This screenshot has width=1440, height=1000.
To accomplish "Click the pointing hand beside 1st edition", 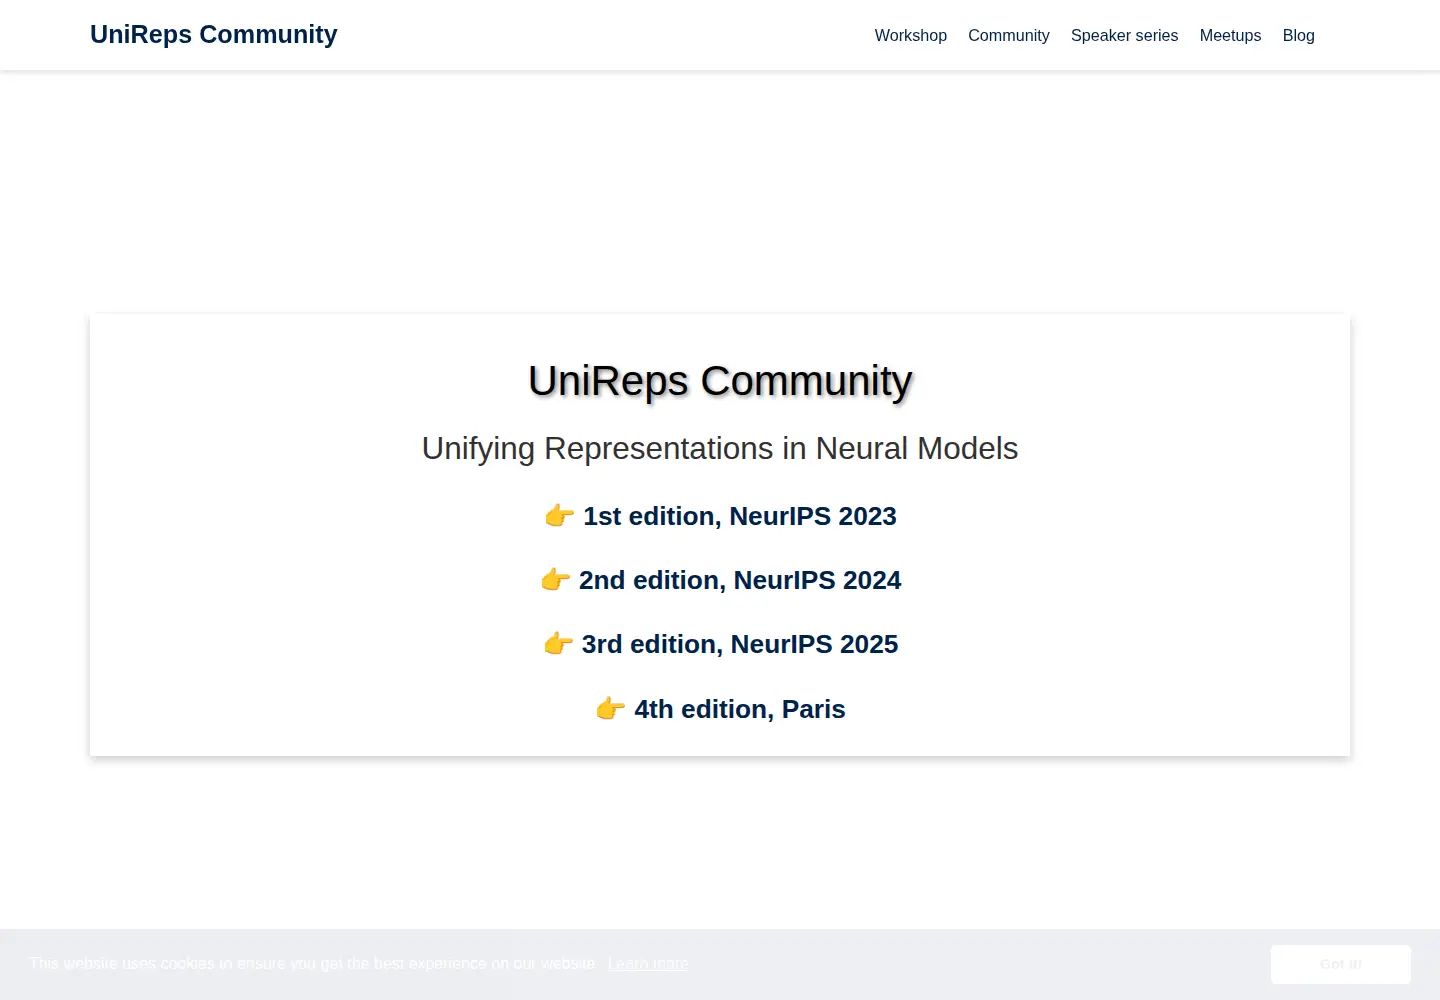I will (x=559, y=516).
